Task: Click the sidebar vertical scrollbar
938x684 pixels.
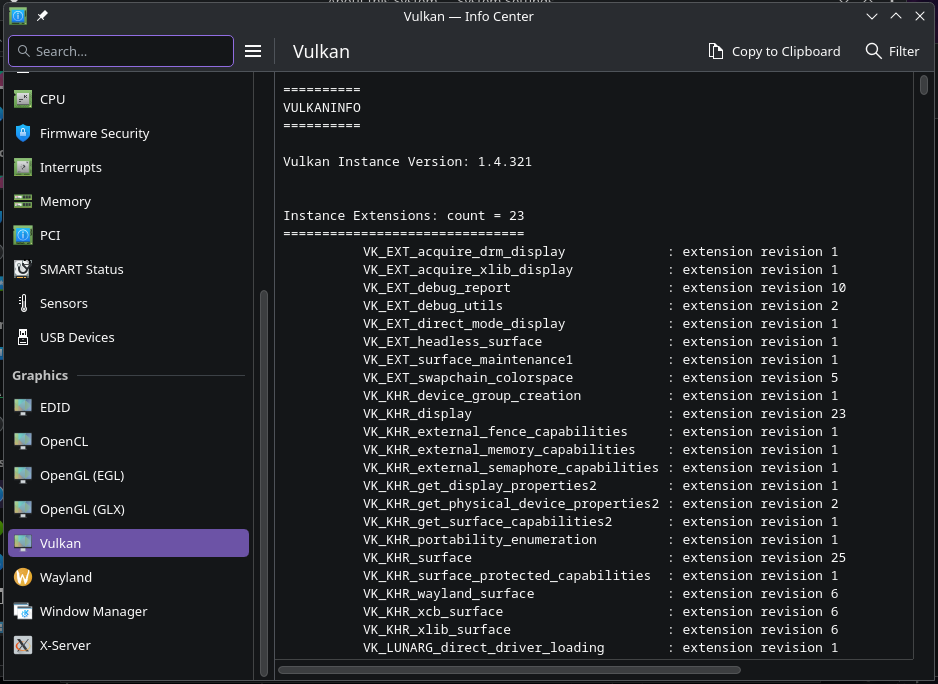Action: (264, 480)
